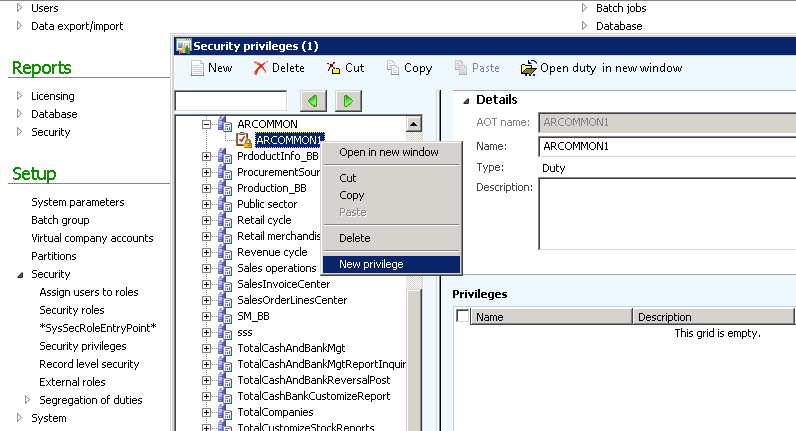Click the icon beside Sales operations

pyautogui.click(x=225, y=268)
